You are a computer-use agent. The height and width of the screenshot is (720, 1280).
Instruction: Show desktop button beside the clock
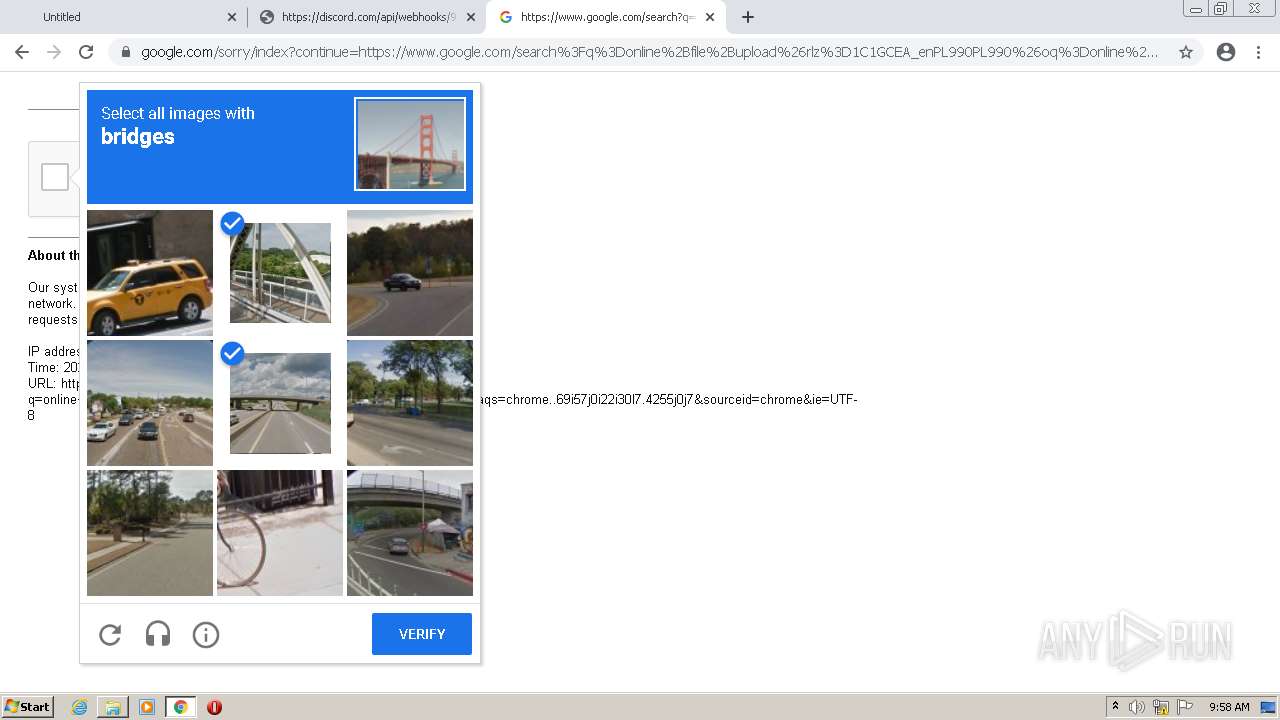tap(1268, 707)
